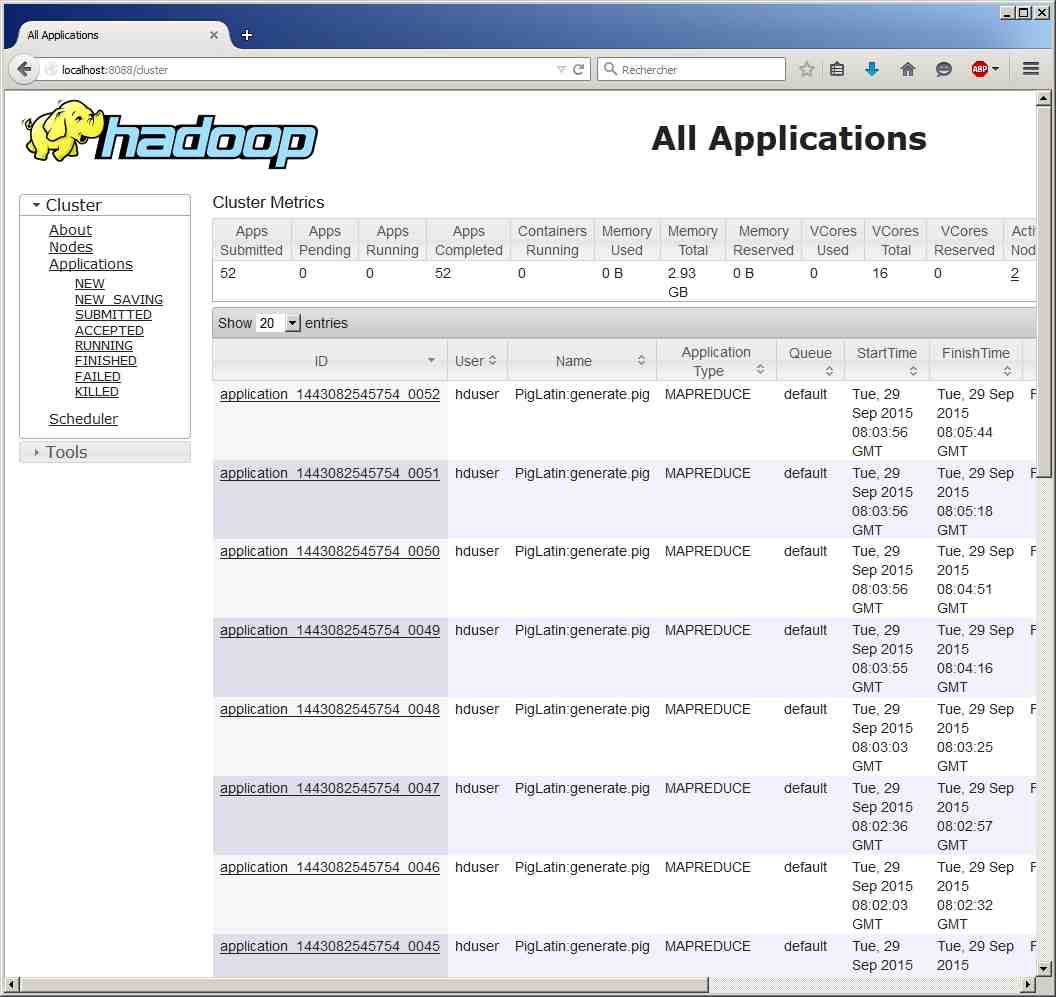The height and width of the screenshot is (997, 1056).
Task: Click the browser back arrow button
Action: pos(24,70)
